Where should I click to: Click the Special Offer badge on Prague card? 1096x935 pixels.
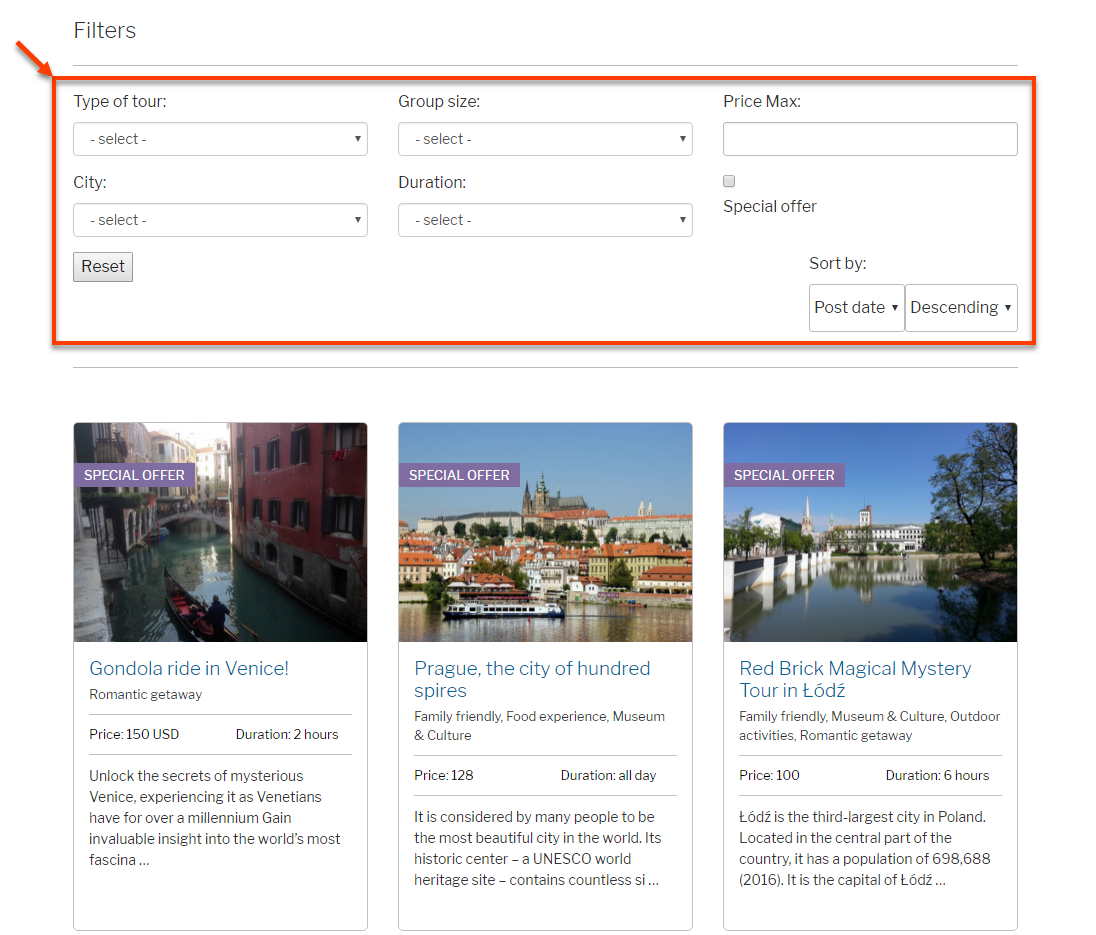(459, 475)
